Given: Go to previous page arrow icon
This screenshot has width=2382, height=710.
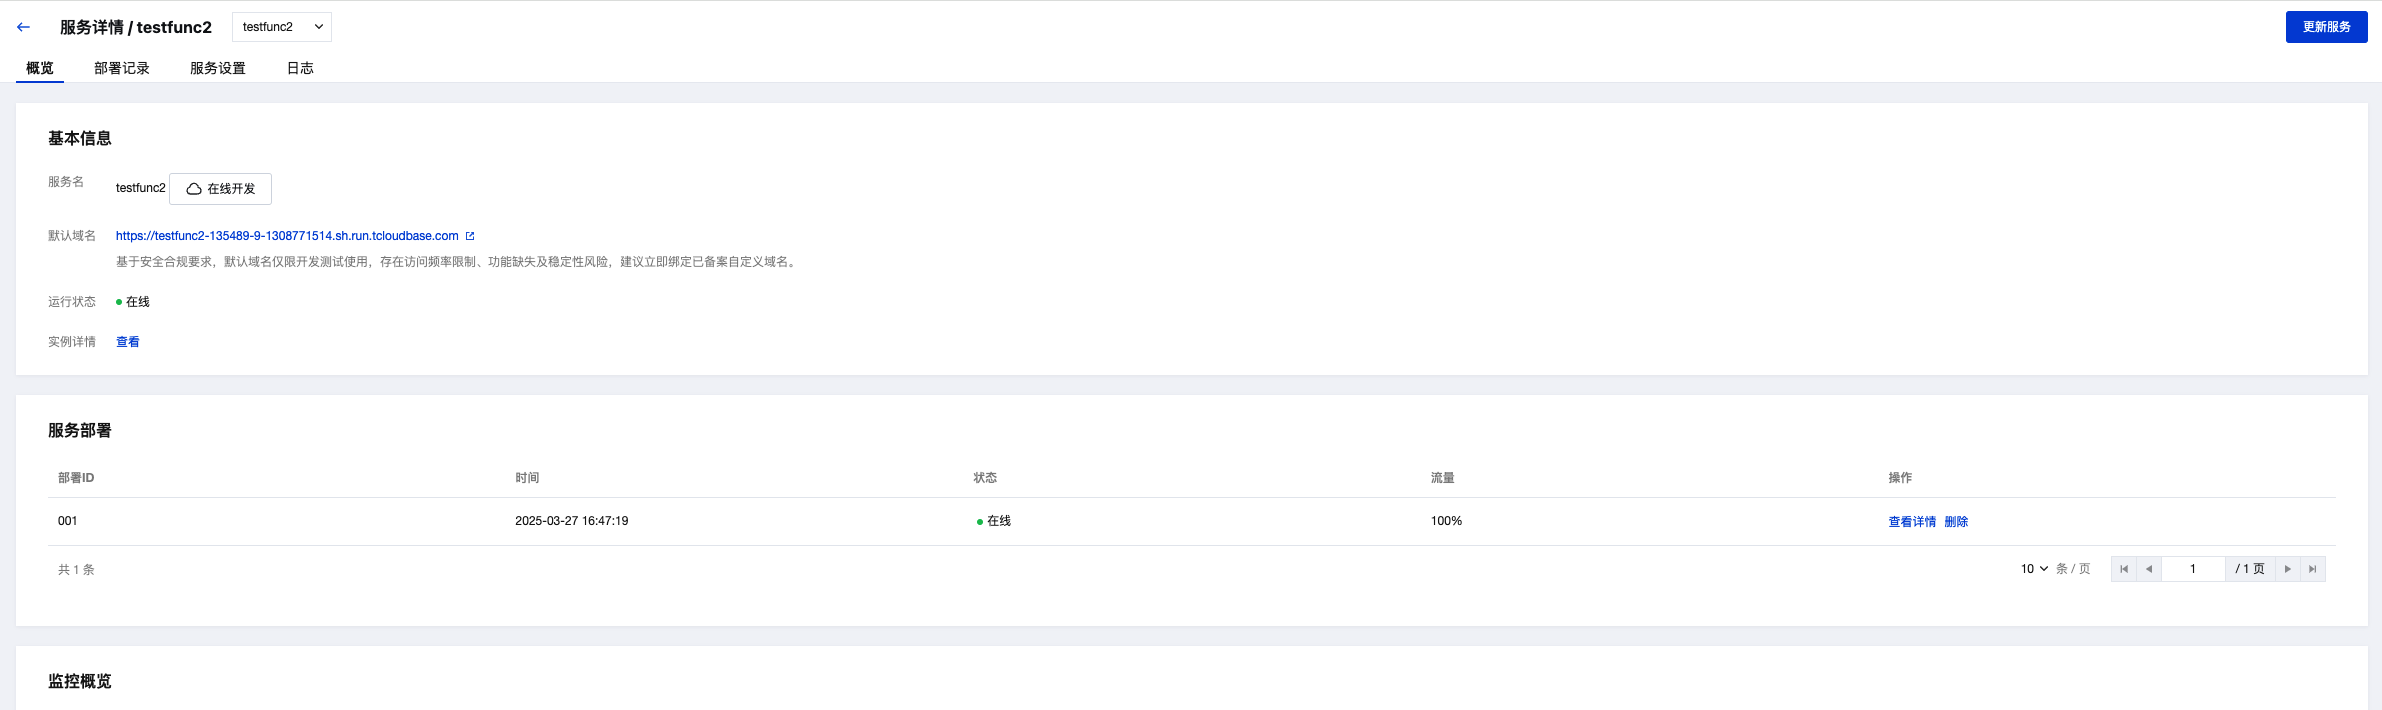Looking at the screenshot, I should 2149,569.
